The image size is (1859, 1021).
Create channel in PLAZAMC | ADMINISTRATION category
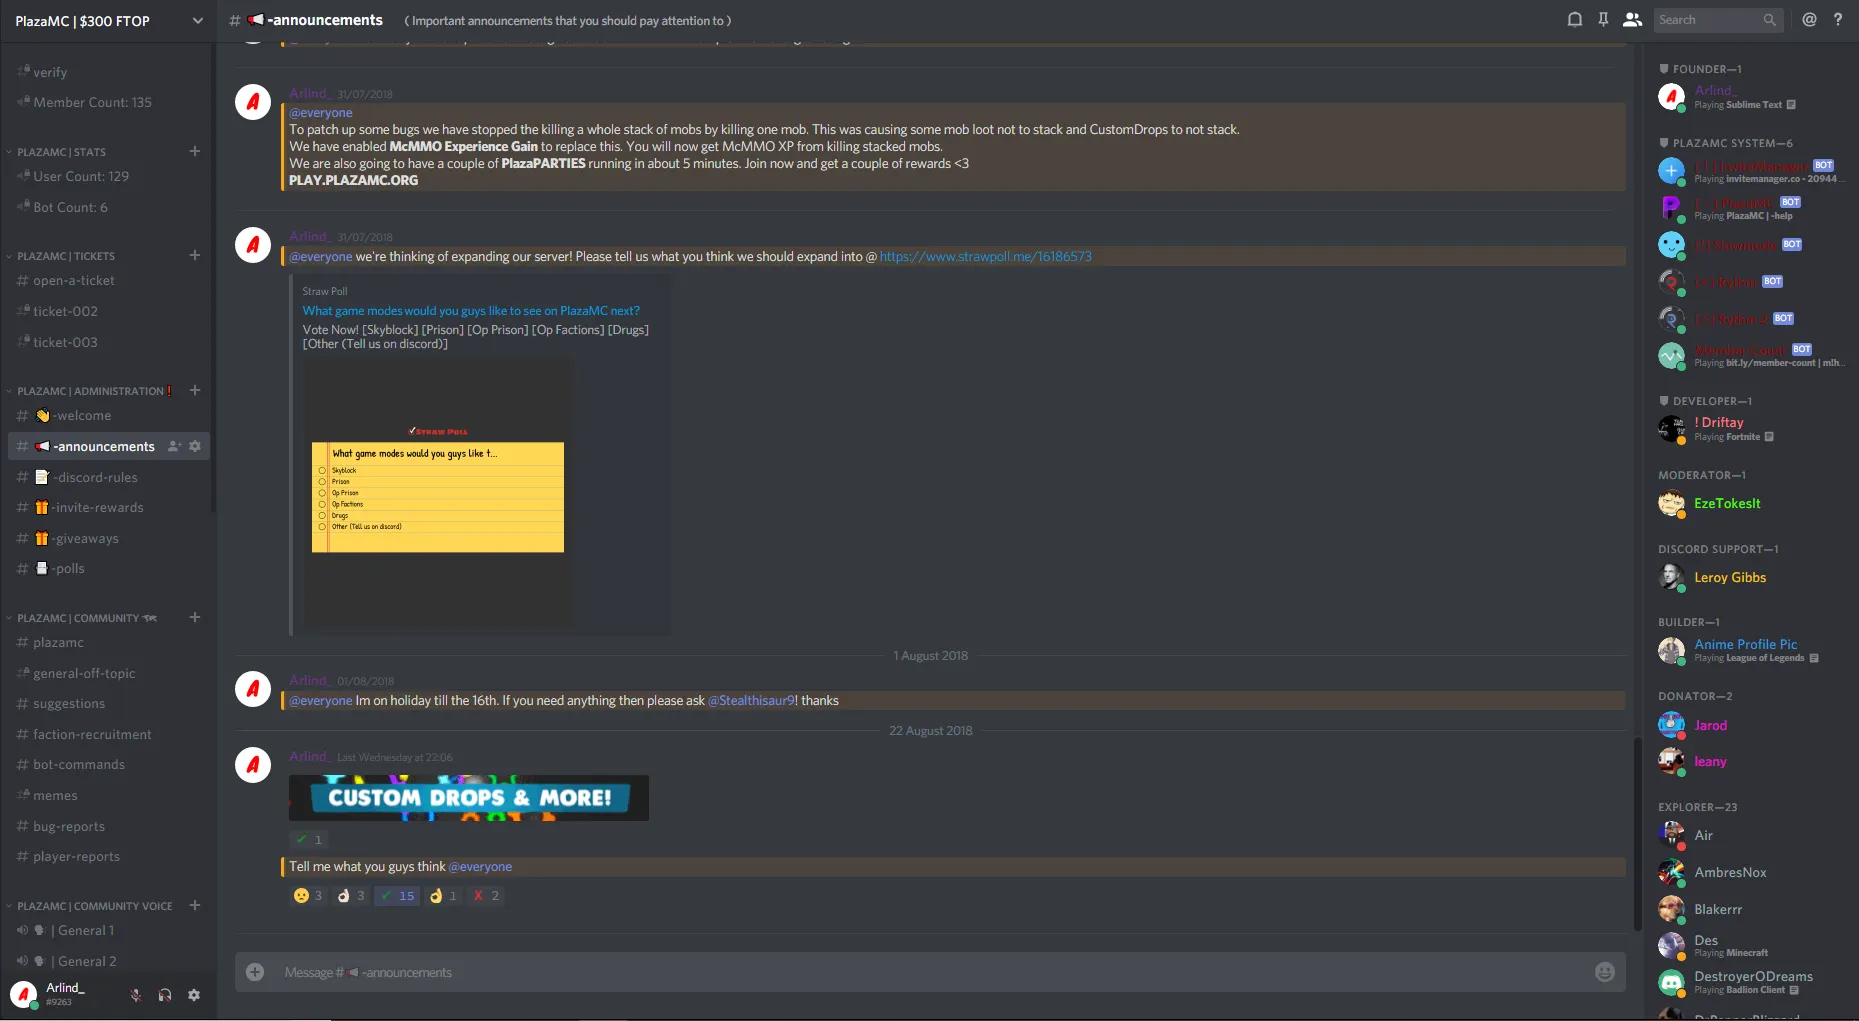195,390
